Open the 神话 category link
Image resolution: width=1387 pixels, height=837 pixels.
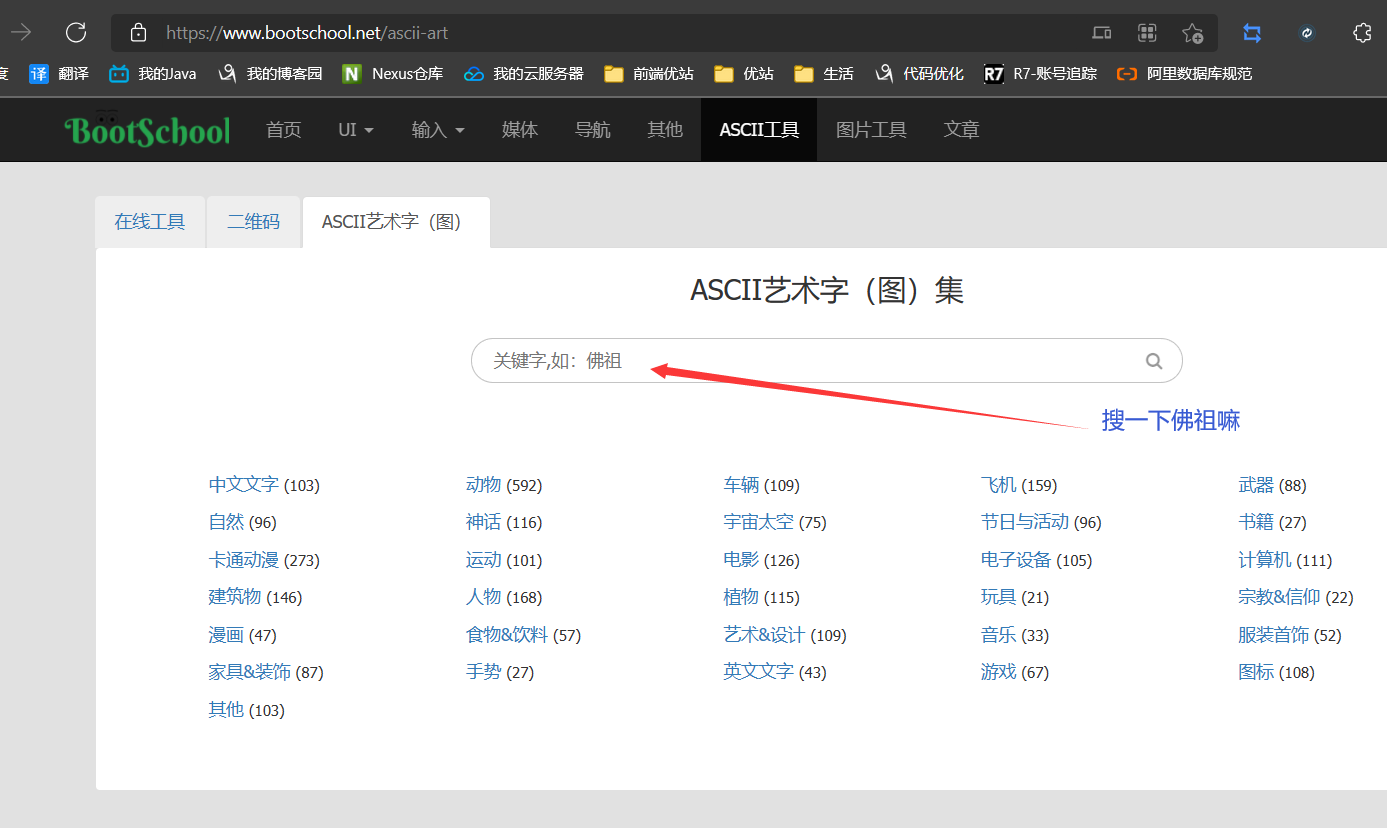pos(484,522)
